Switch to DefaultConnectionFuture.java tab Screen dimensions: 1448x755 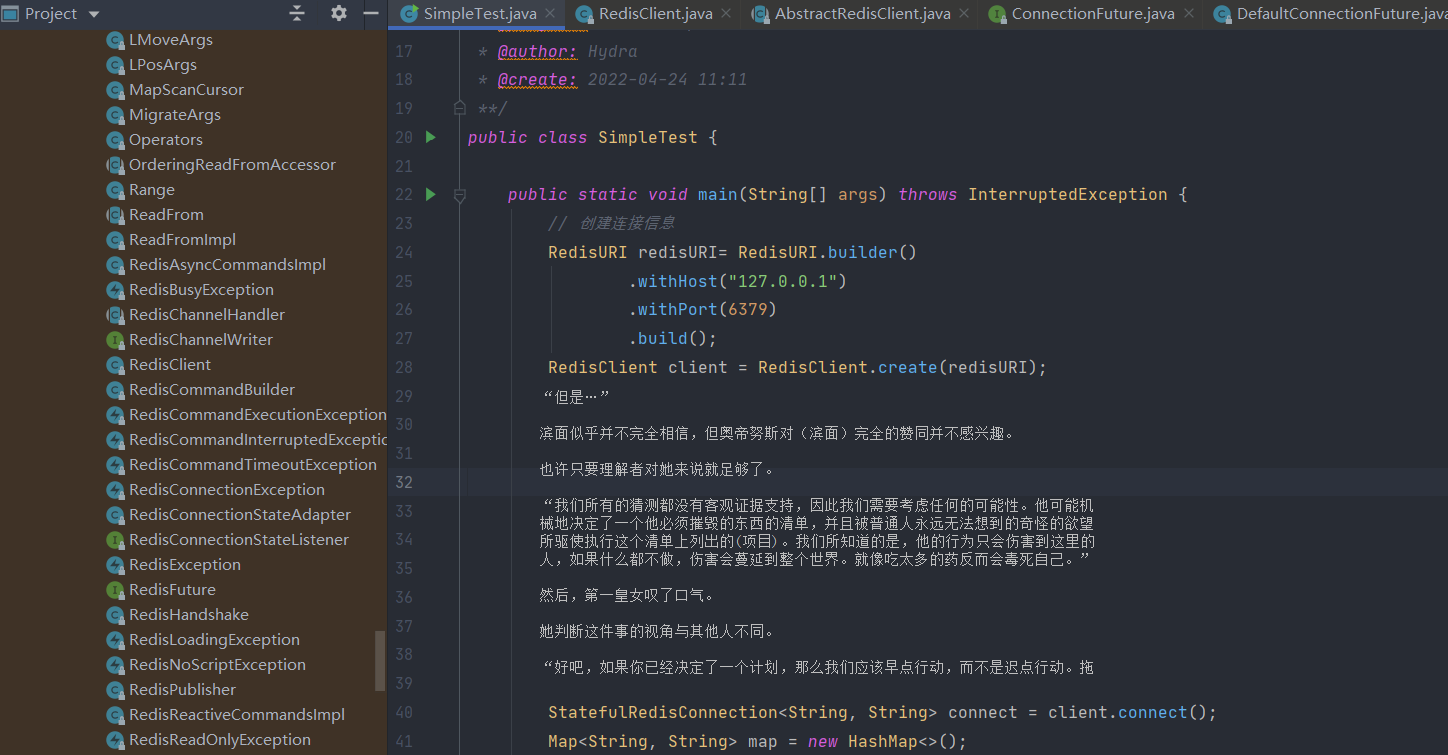(x=1341, y=13)
